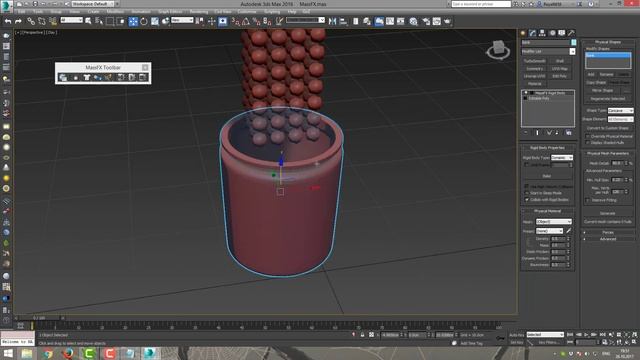Screen dimensions: 640x360
Task: Click the Redo arrow in main toolbar
Action: pyautogui.click(x=18, y=21)
